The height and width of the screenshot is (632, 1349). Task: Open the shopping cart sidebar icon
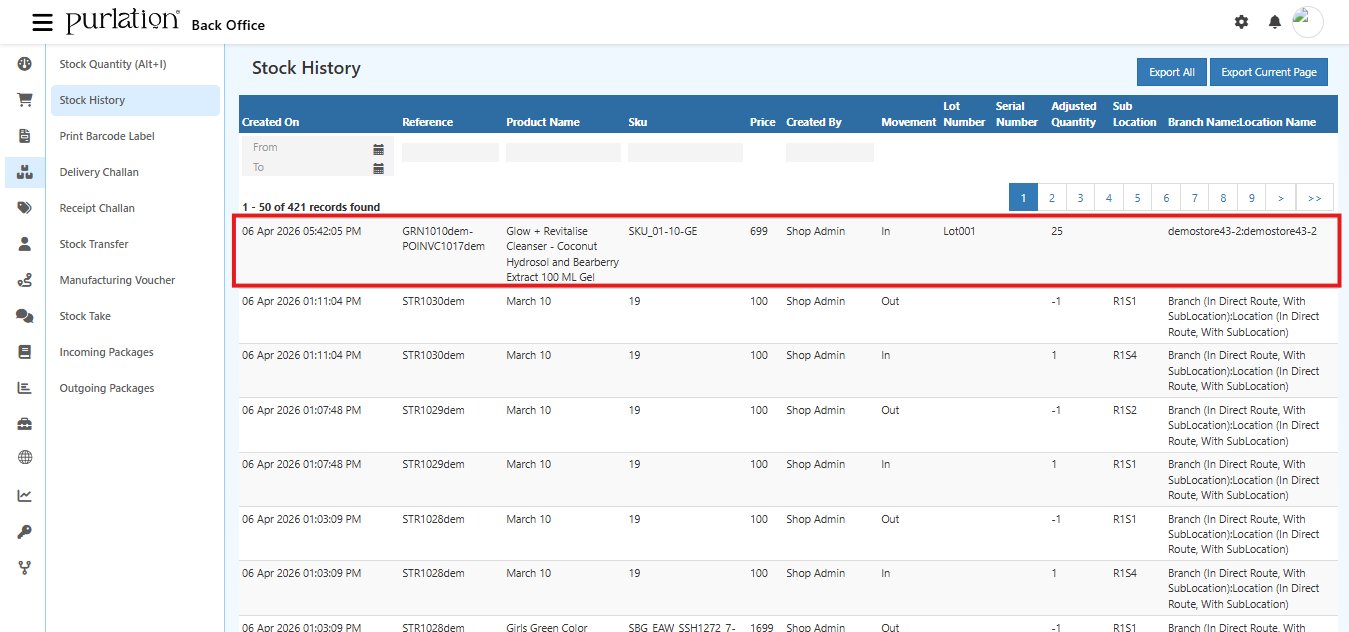[25, 100]
